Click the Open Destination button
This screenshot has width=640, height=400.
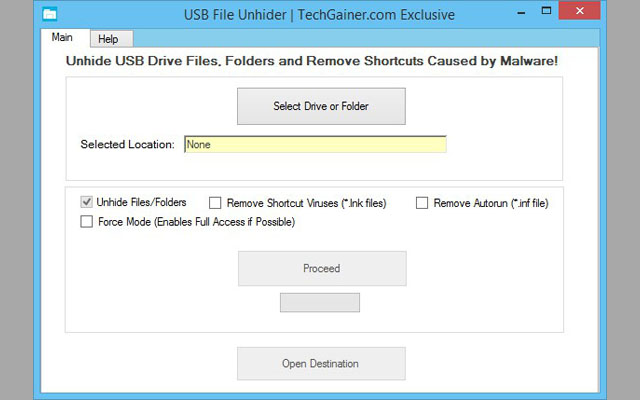click(x=321, y=364)
